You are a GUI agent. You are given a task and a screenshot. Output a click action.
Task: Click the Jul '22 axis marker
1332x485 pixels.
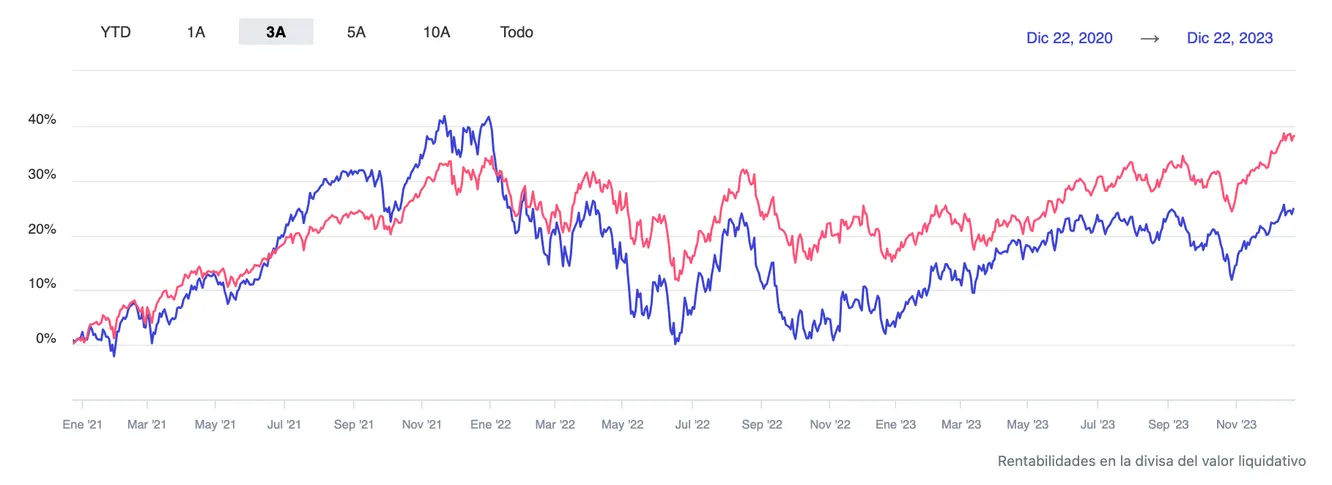coord(692,424)
